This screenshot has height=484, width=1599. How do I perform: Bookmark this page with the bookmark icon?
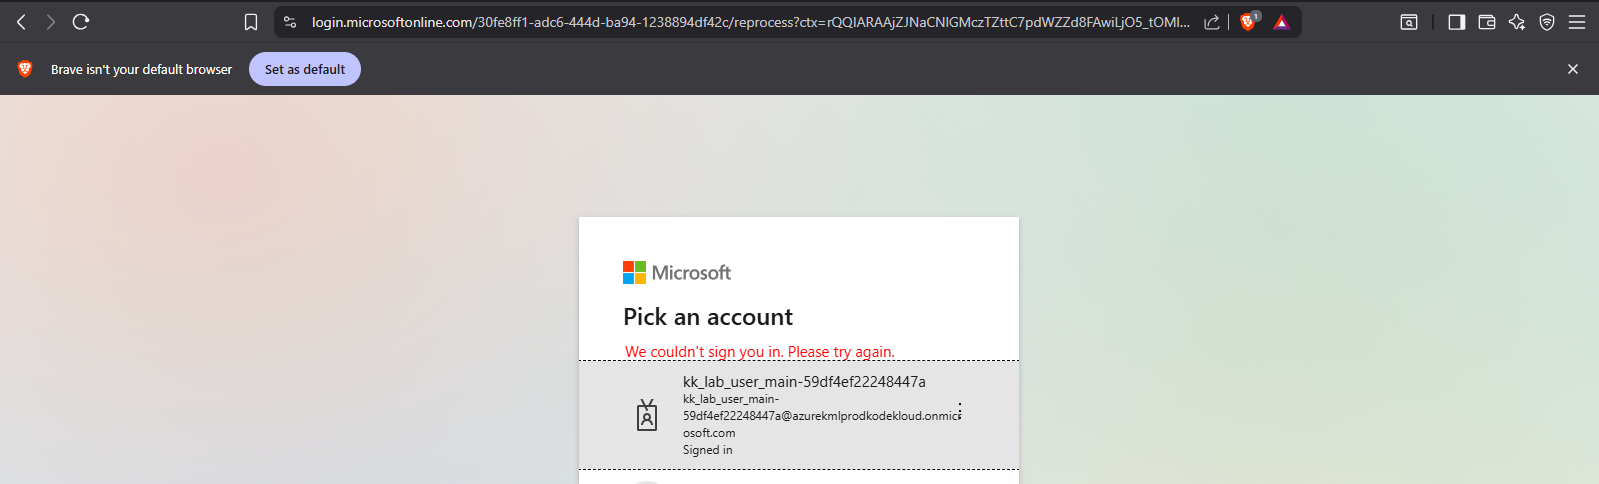pyautogui.click(x=251, y=22)
